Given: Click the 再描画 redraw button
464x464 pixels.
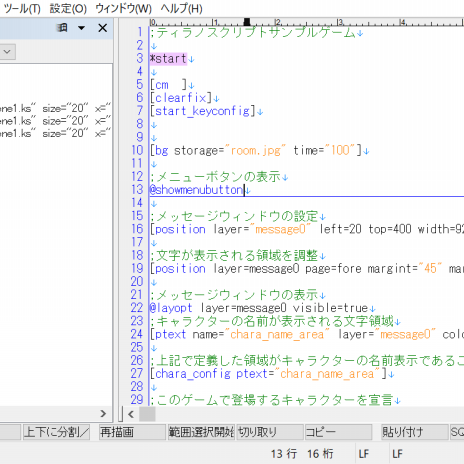Looking at the screenshot, I should coord(133,432).
